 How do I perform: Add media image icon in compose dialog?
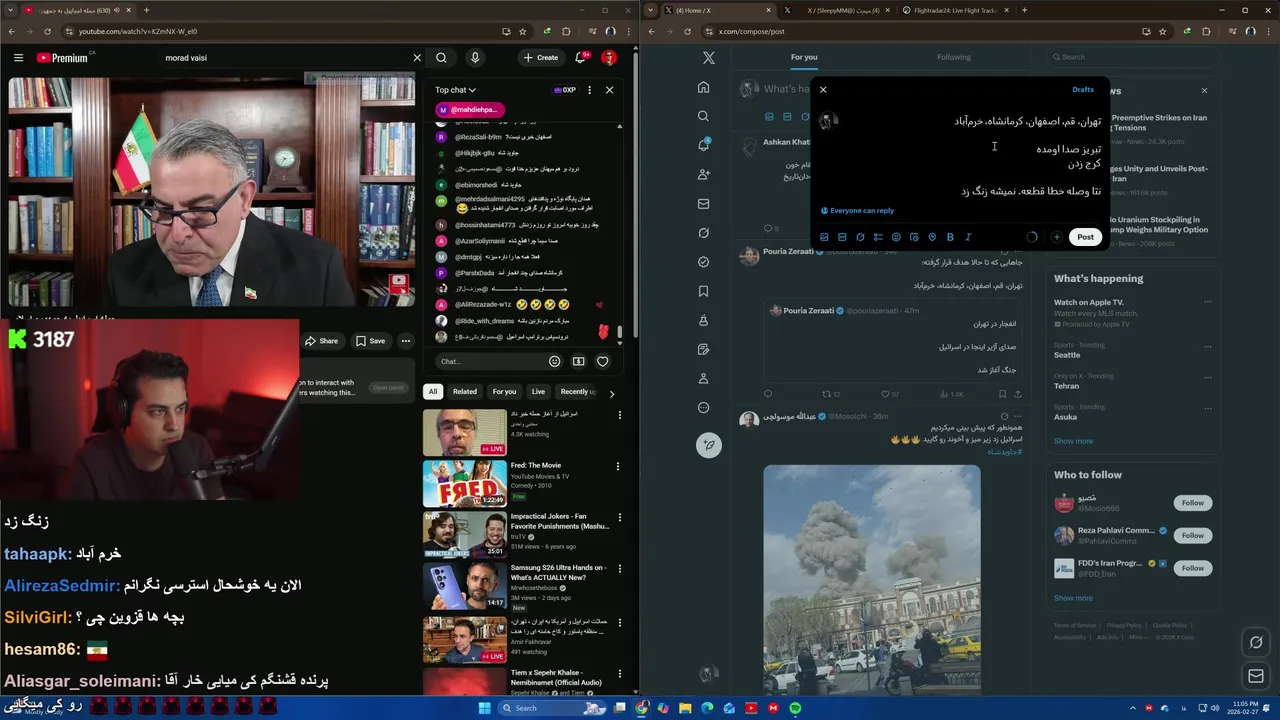(824, 237)
